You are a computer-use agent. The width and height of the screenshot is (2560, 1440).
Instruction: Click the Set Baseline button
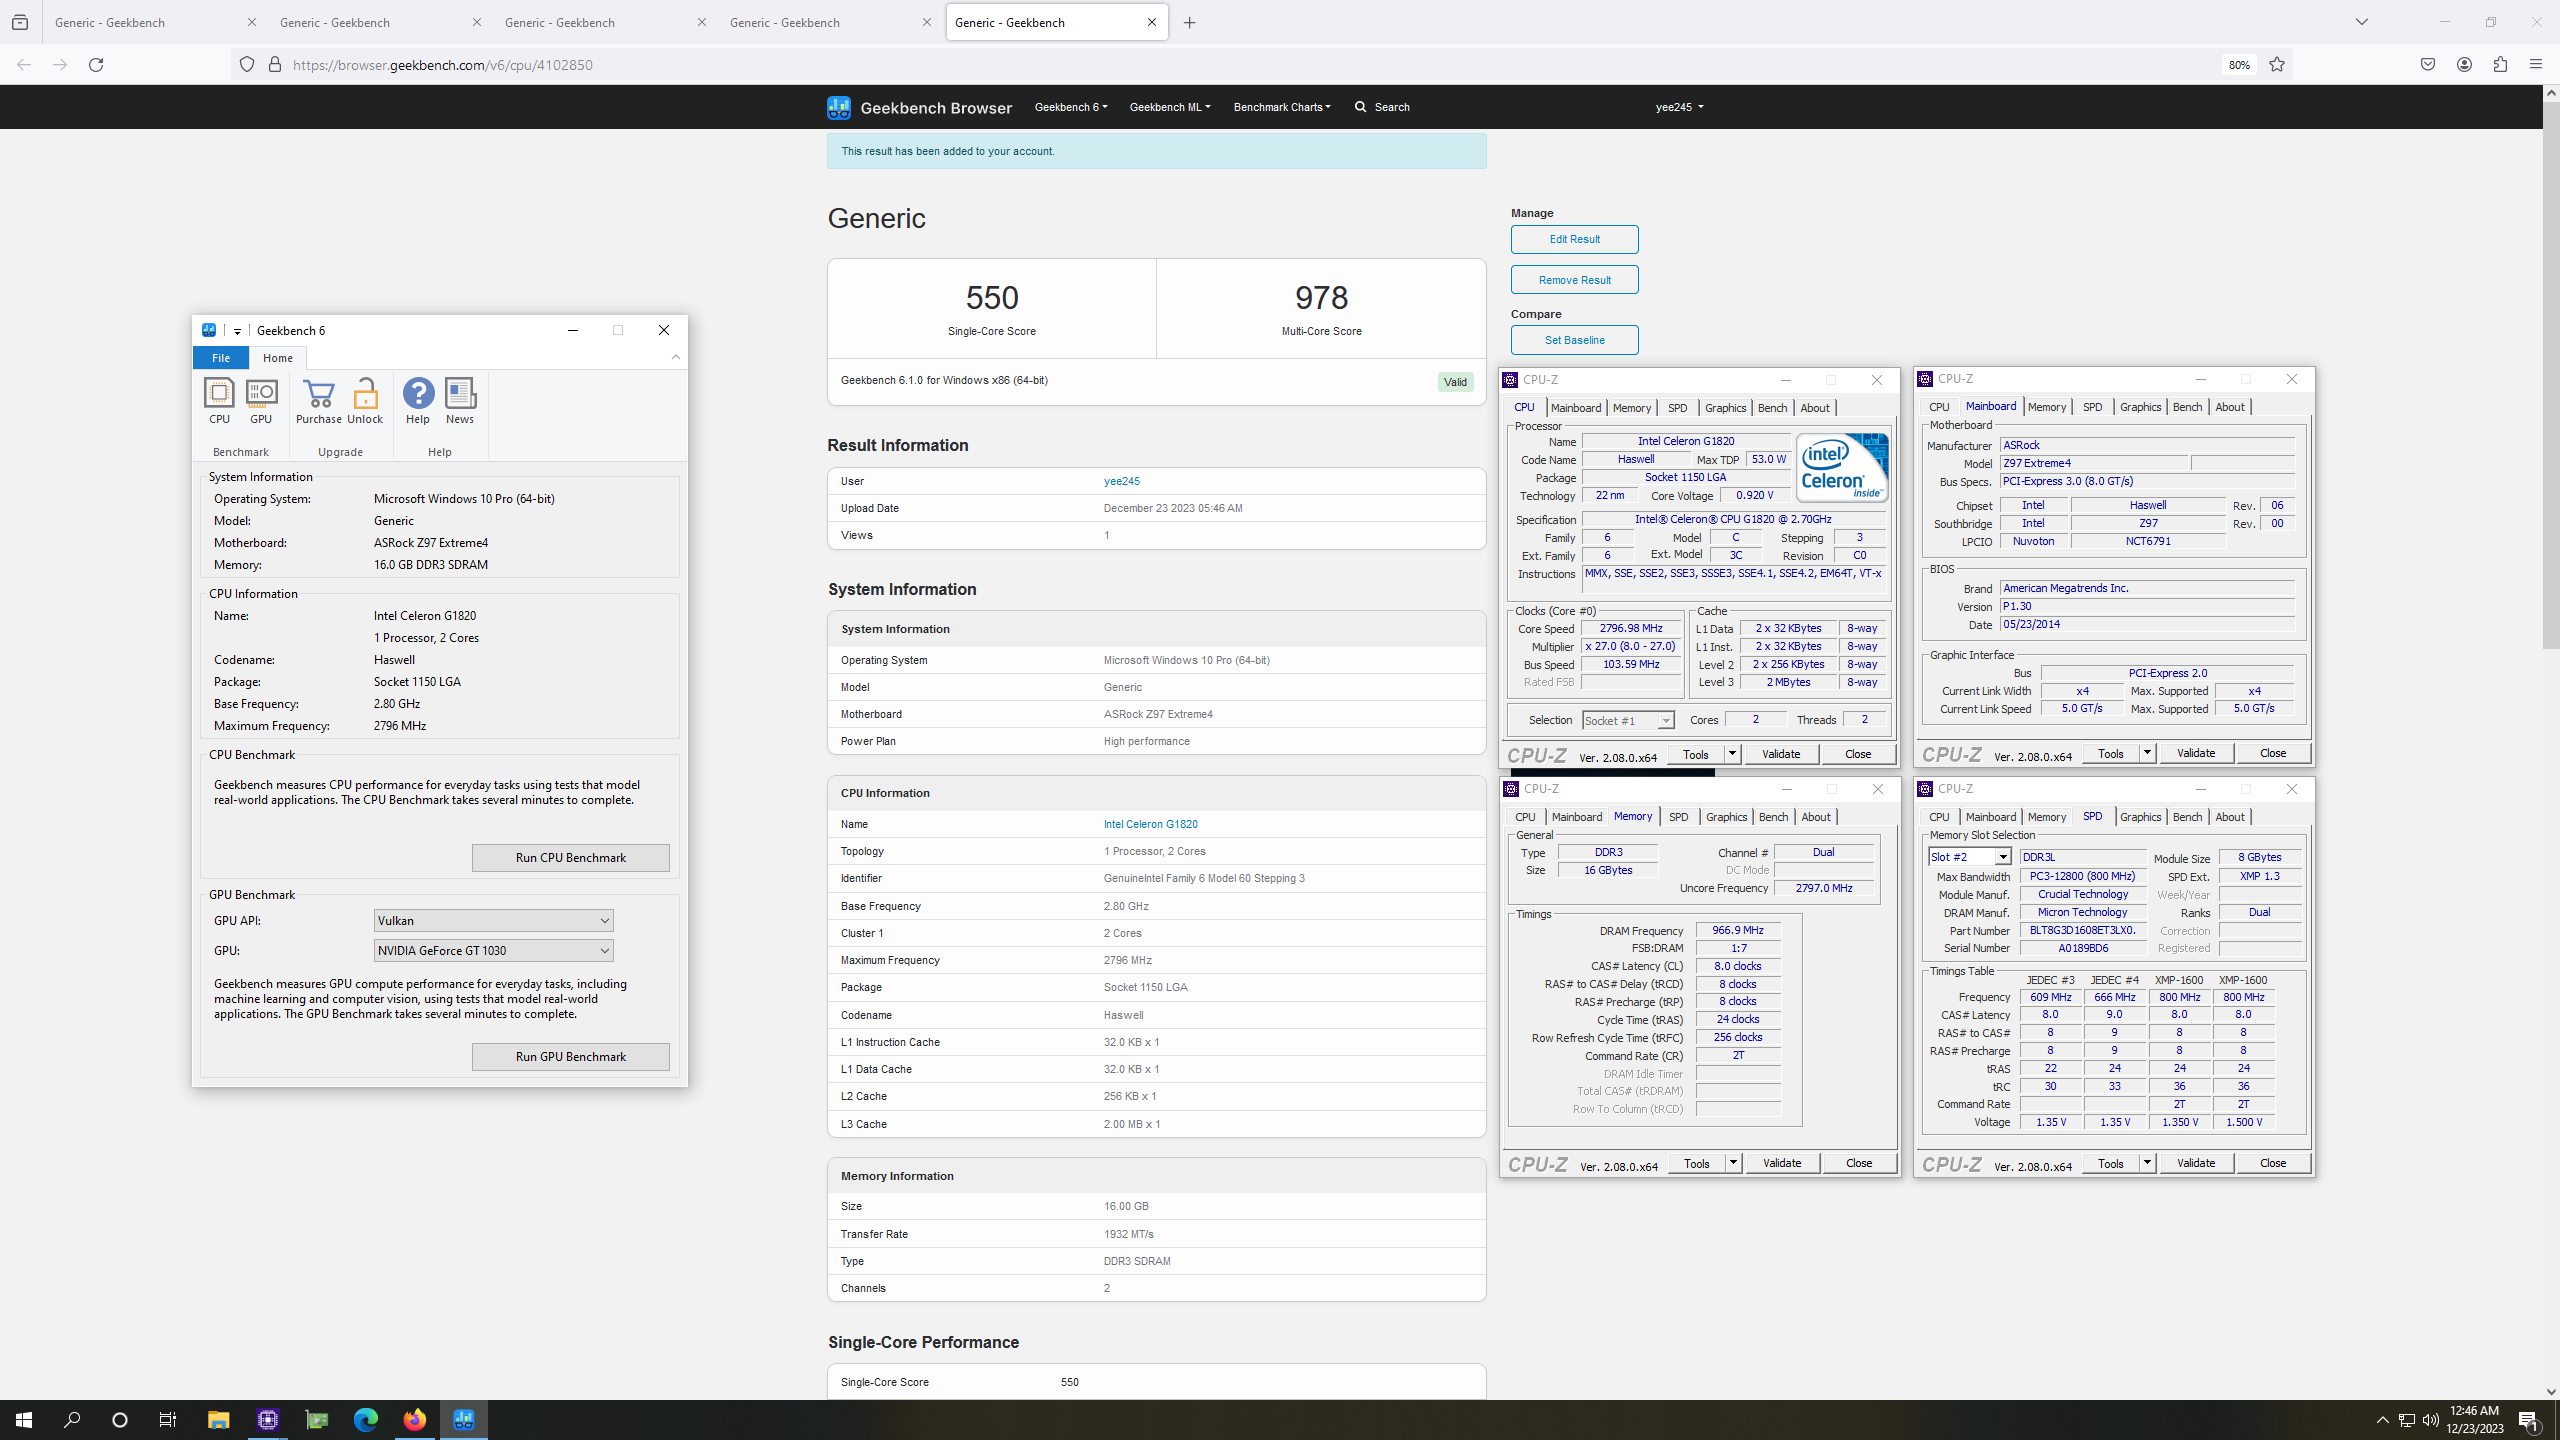[x=1574, y=340]
